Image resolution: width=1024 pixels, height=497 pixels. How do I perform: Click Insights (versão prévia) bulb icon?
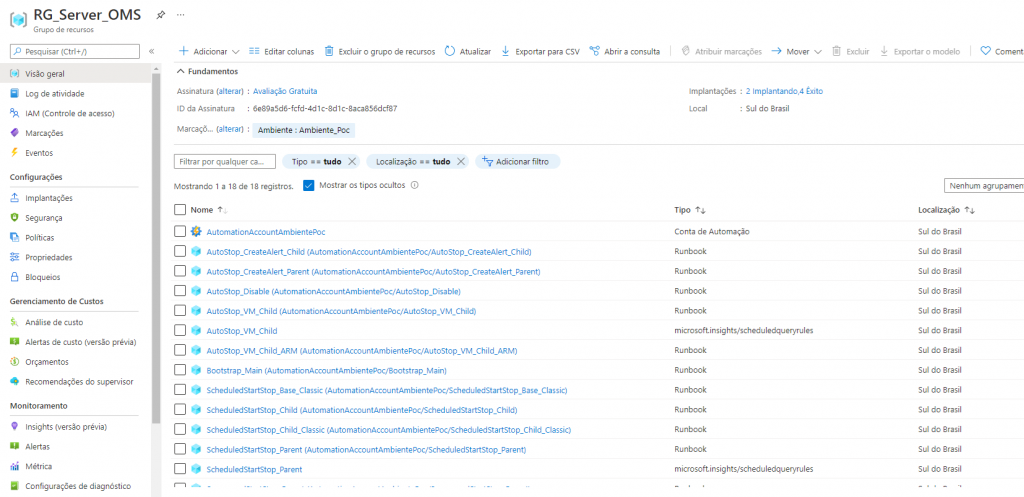click(x=14, y=426)
